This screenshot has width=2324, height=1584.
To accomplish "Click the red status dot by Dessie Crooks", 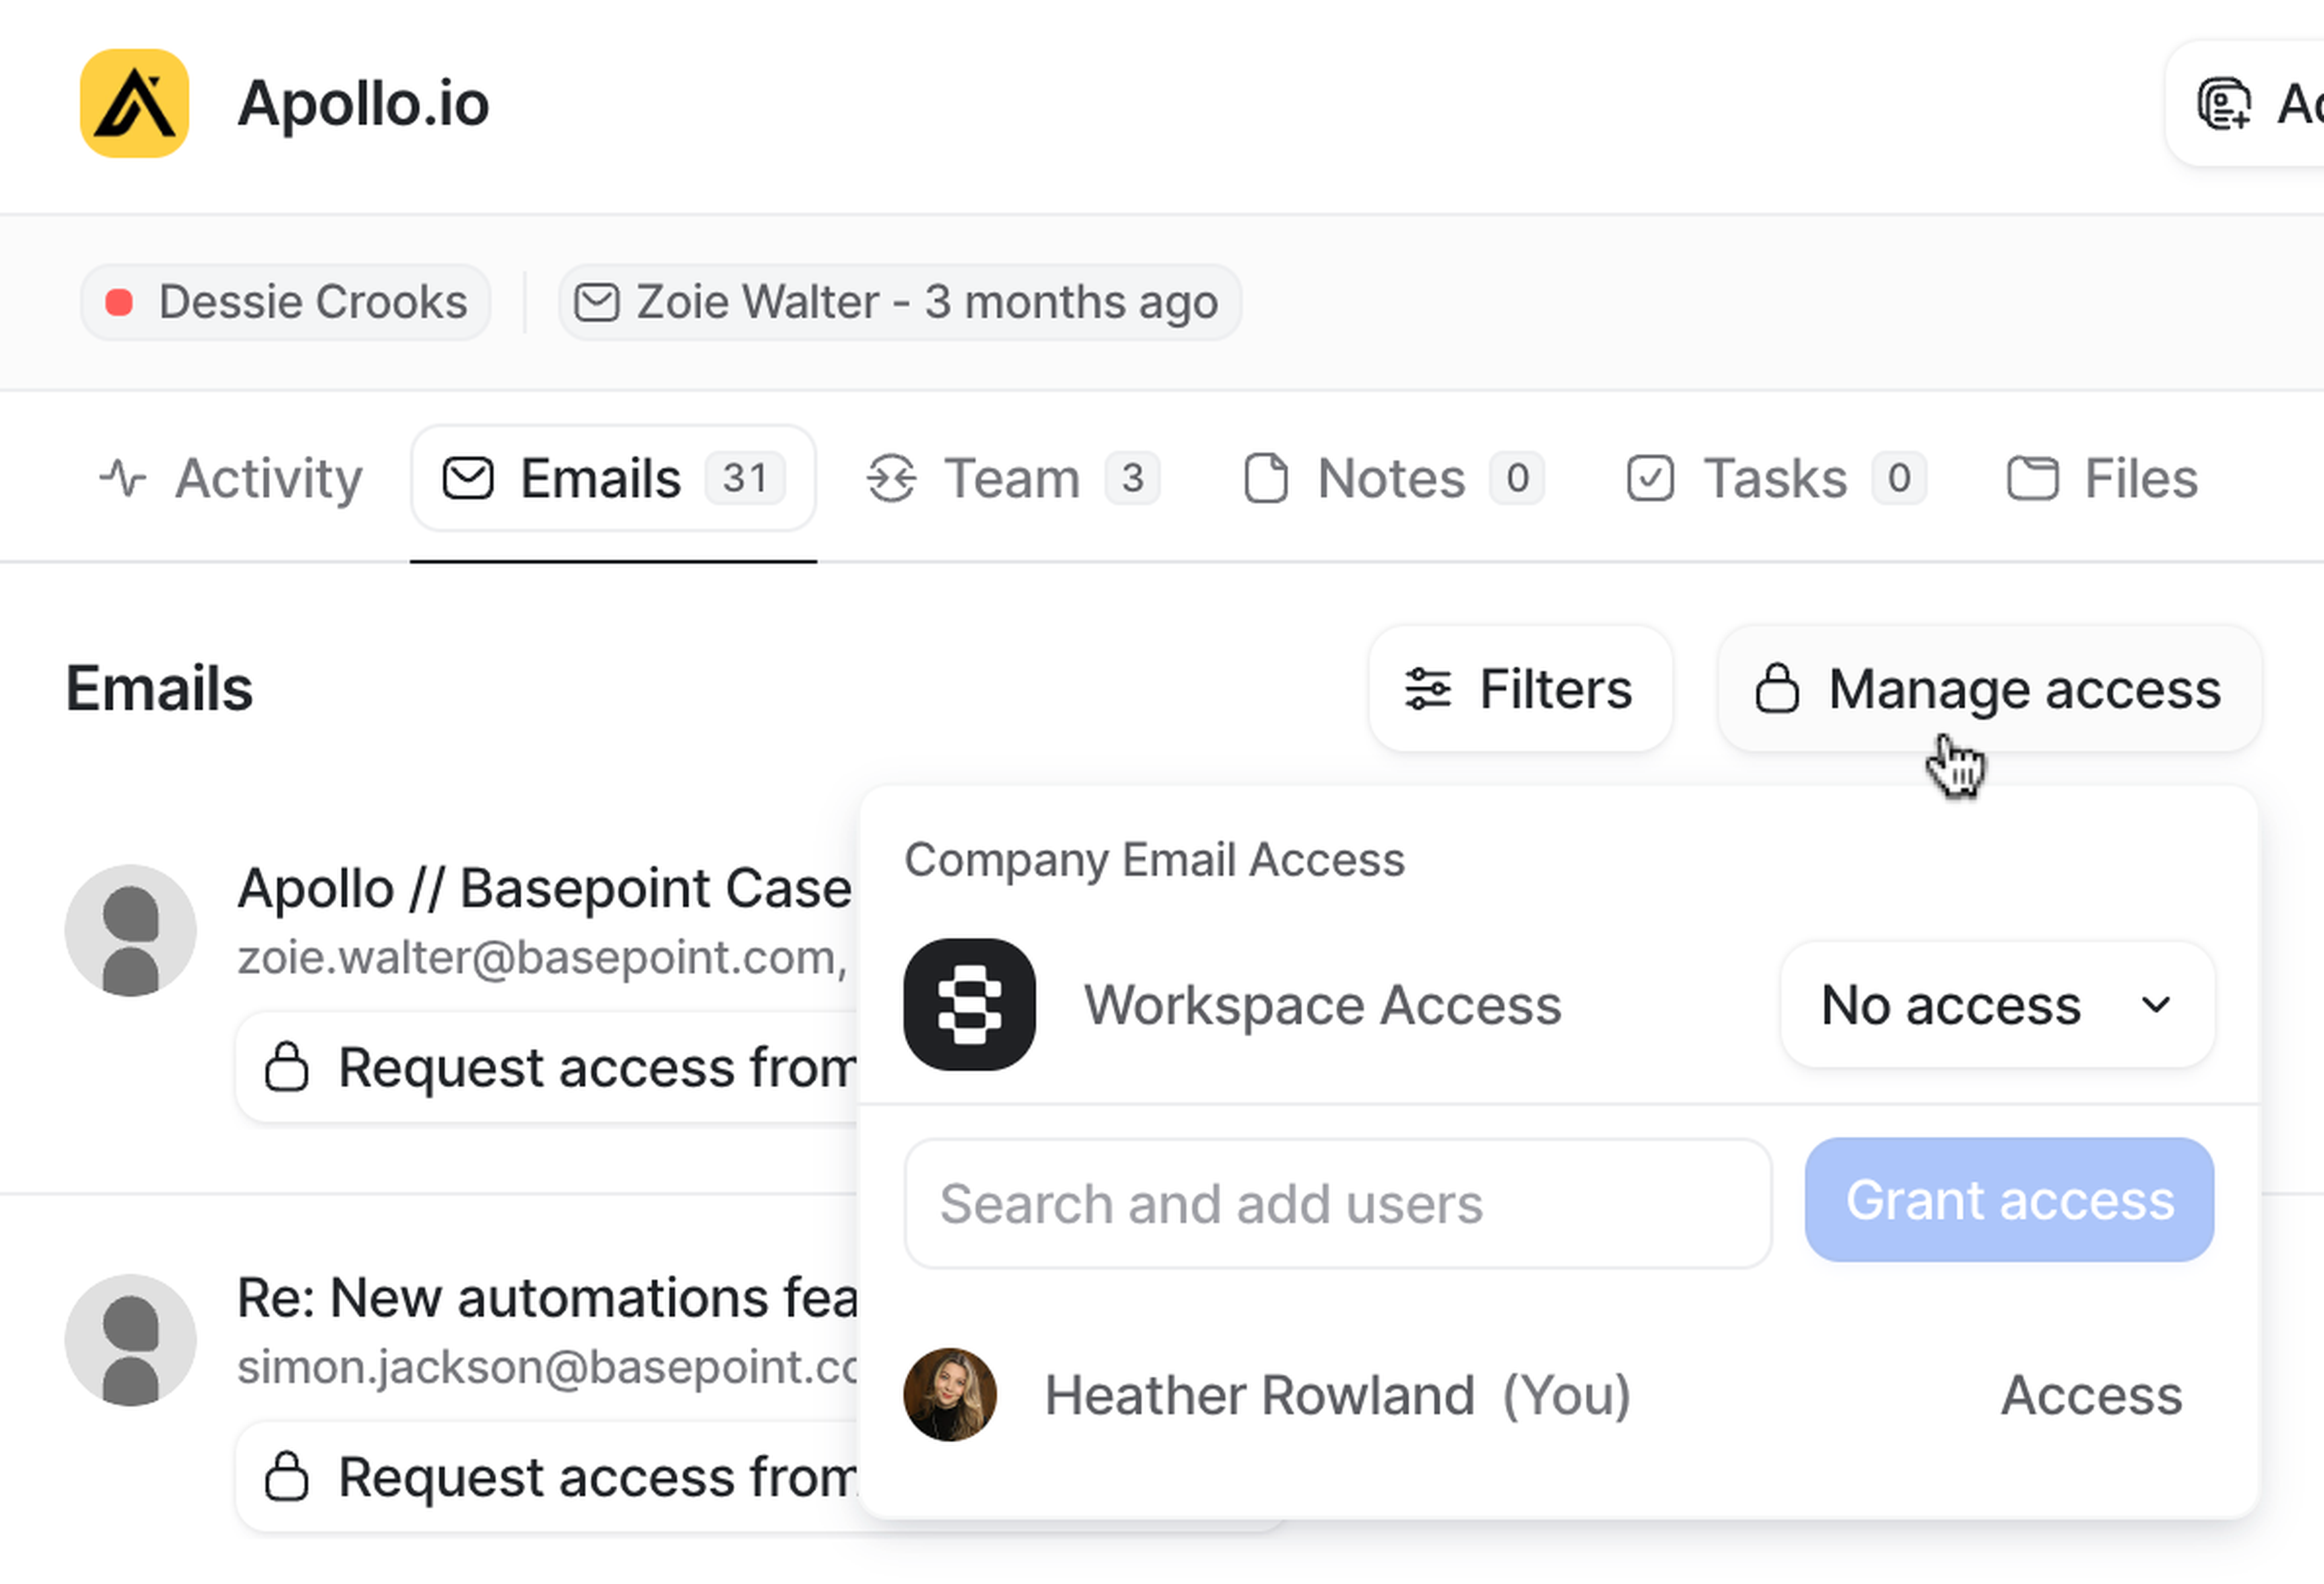I will 119,302.
